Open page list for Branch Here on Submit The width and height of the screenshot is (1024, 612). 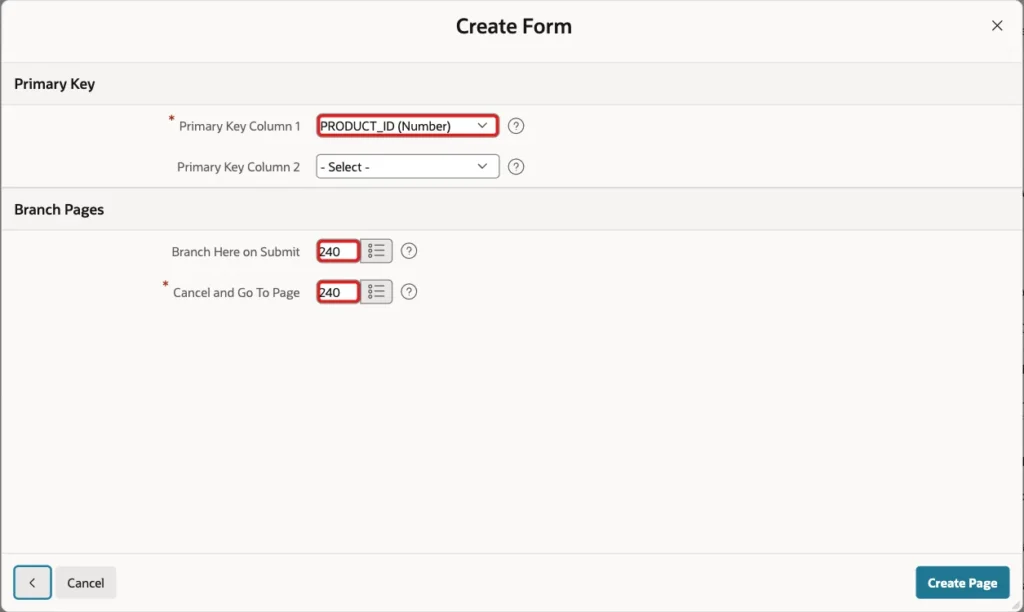click(x=376, y=251)
